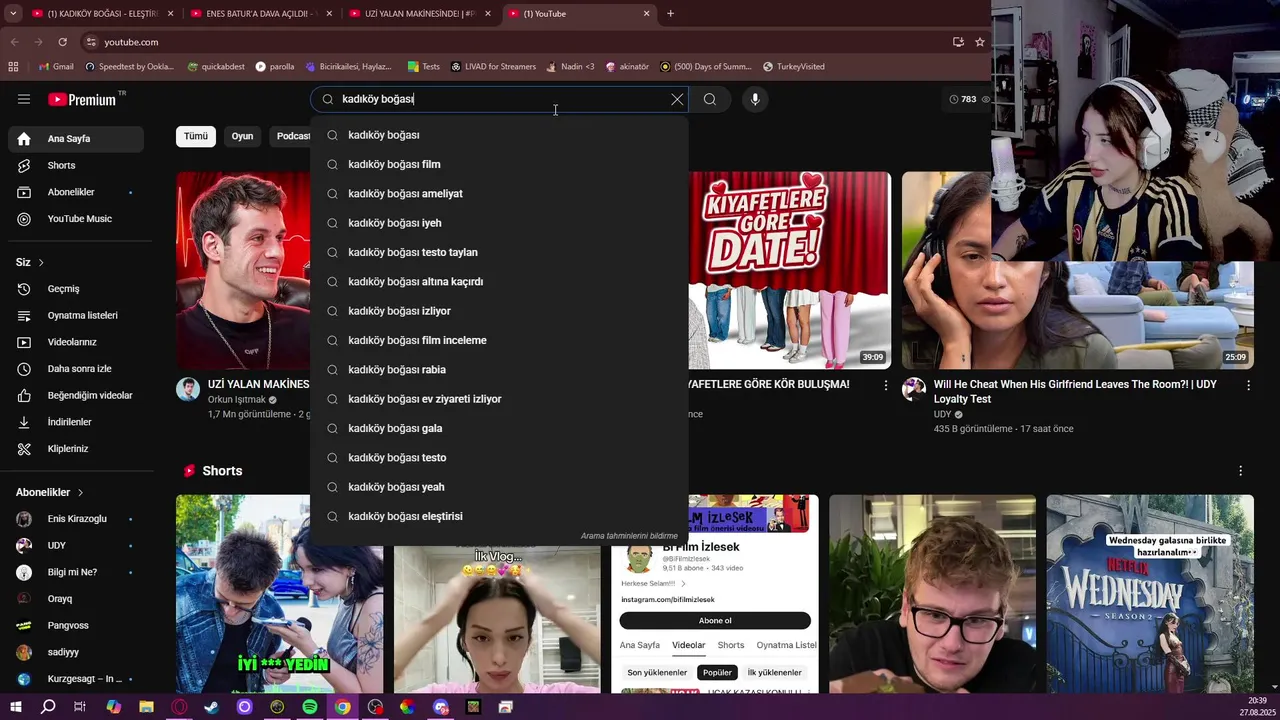
Task: Open Shorts in the sidebar
Action: pos(76,165)
